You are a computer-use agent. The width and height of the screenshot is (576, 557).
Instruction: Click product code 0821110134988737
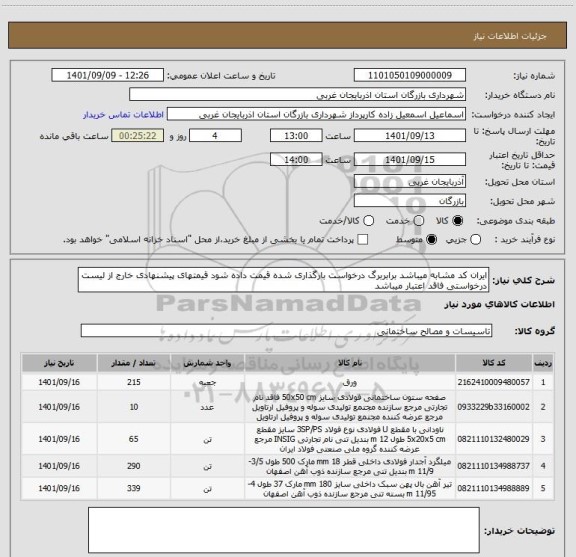pos(493,466)
